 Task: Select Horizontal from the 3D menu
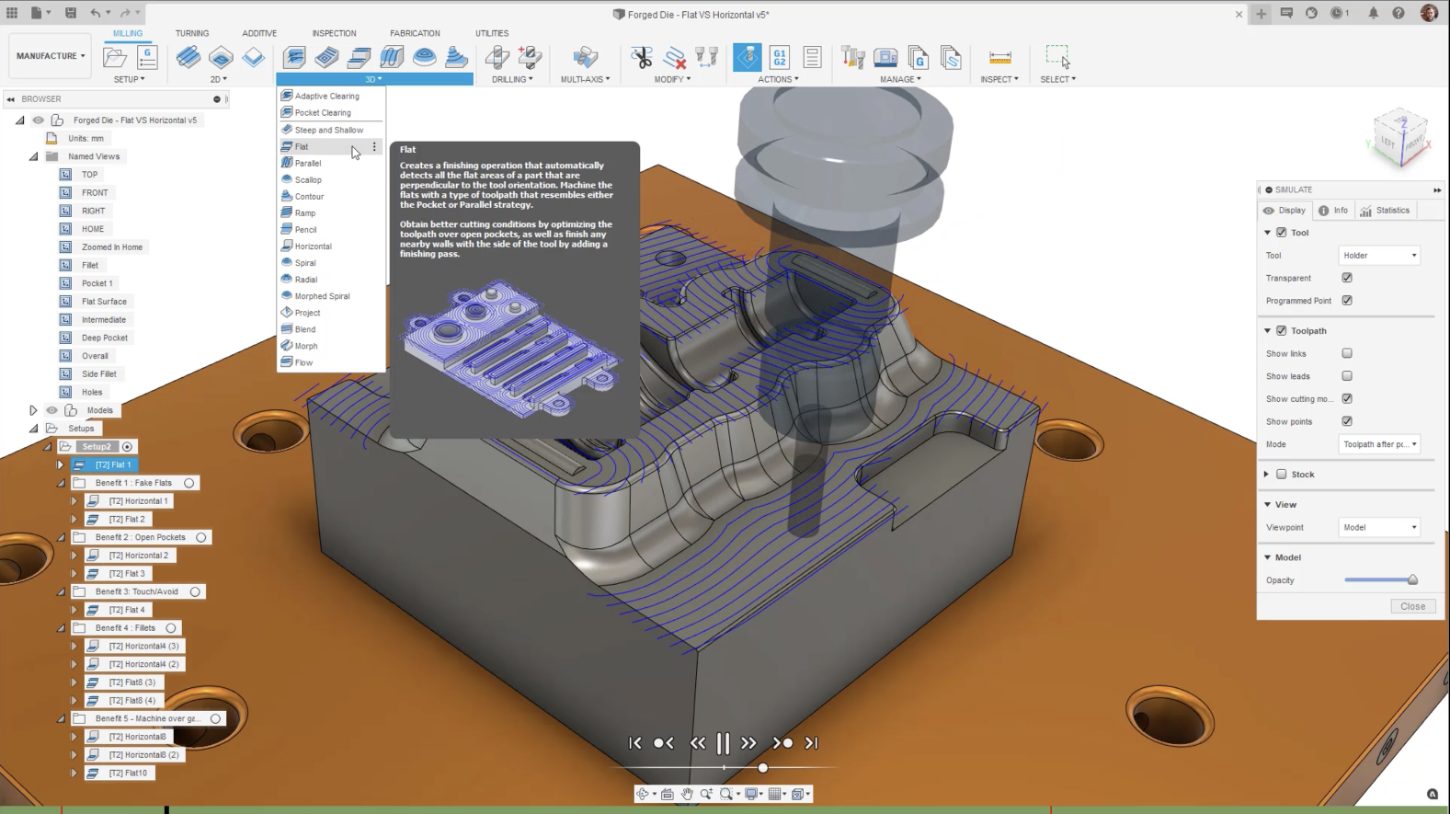[313, 246]
